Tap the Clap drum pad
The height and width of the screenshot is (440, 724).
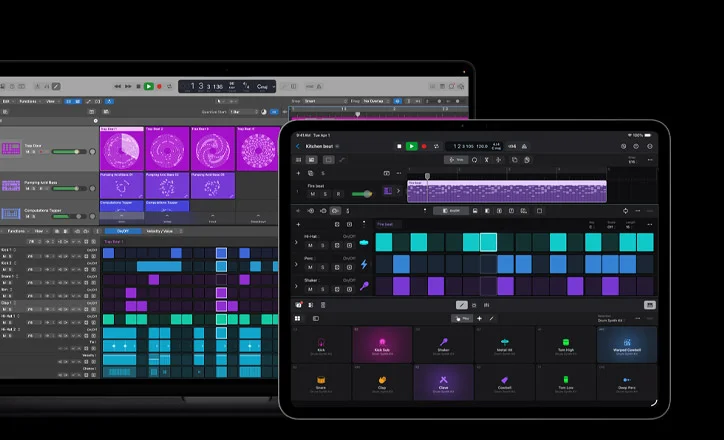coord(382,382)
